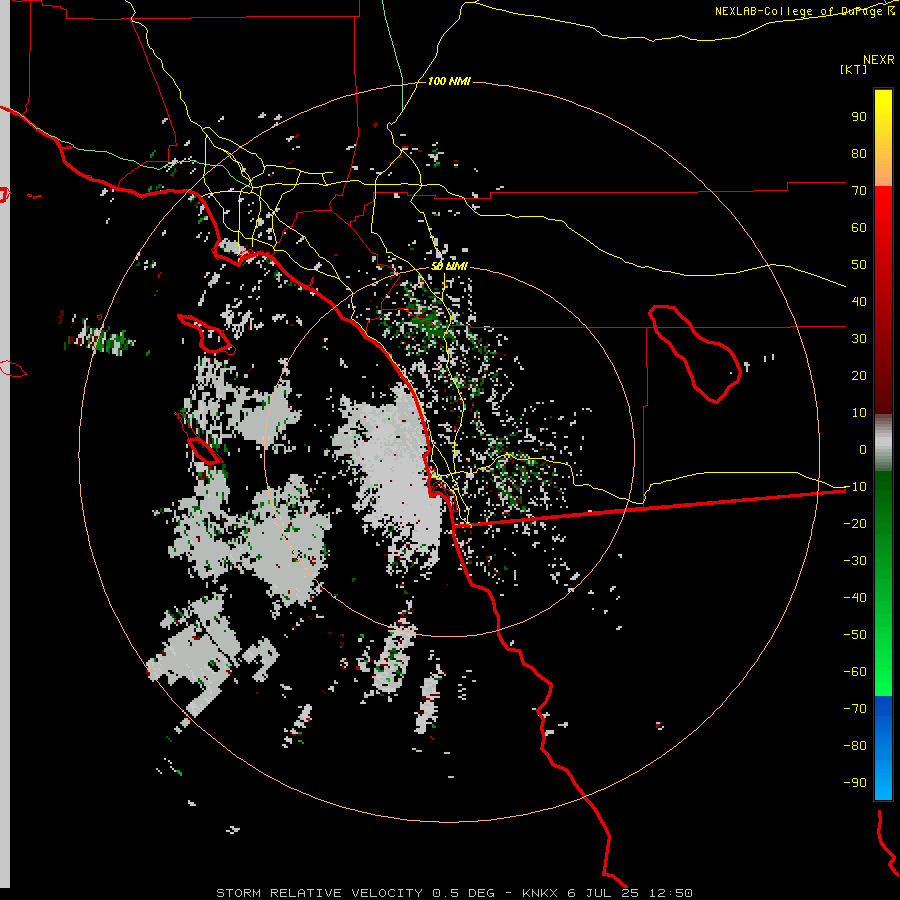
Task: Click the NEXR label above color scale
Action: tap(879, 60)
